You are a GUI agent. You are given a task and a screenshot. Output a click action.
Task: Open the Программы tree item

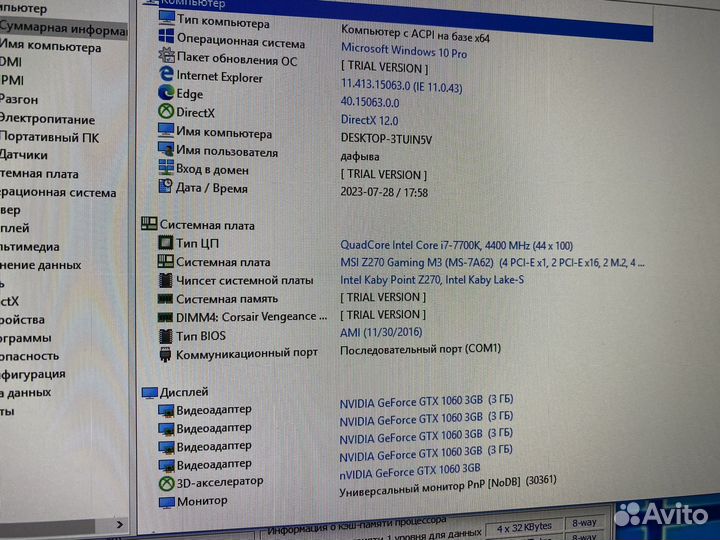(25, 338)
